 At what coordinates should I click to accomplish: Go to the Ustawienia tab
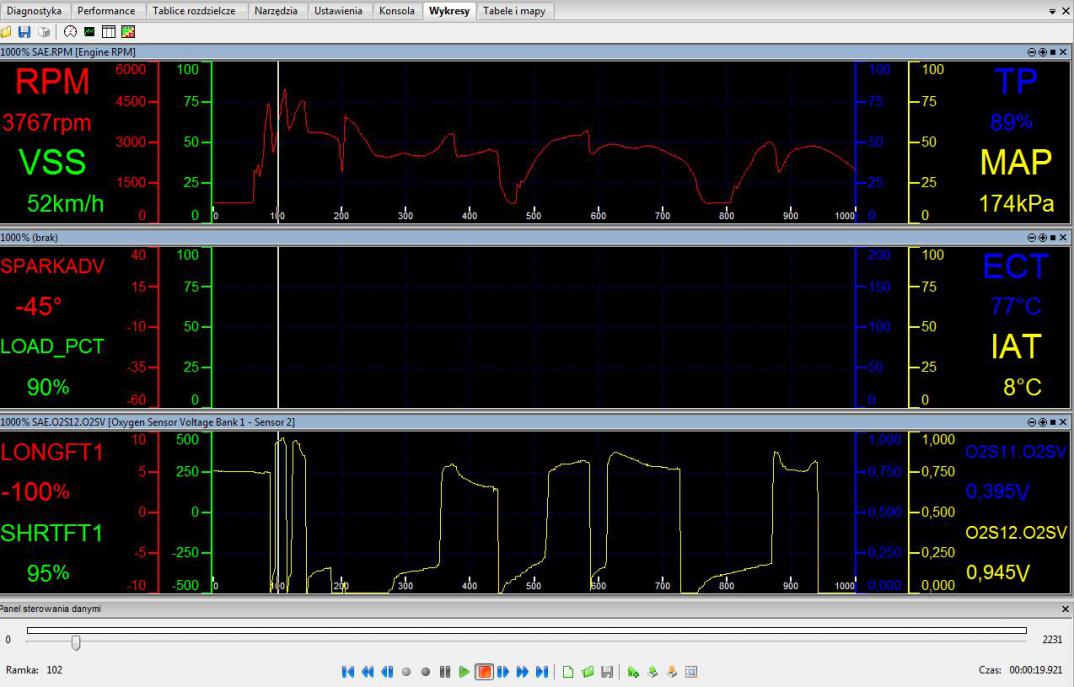[x=339, y=11]
